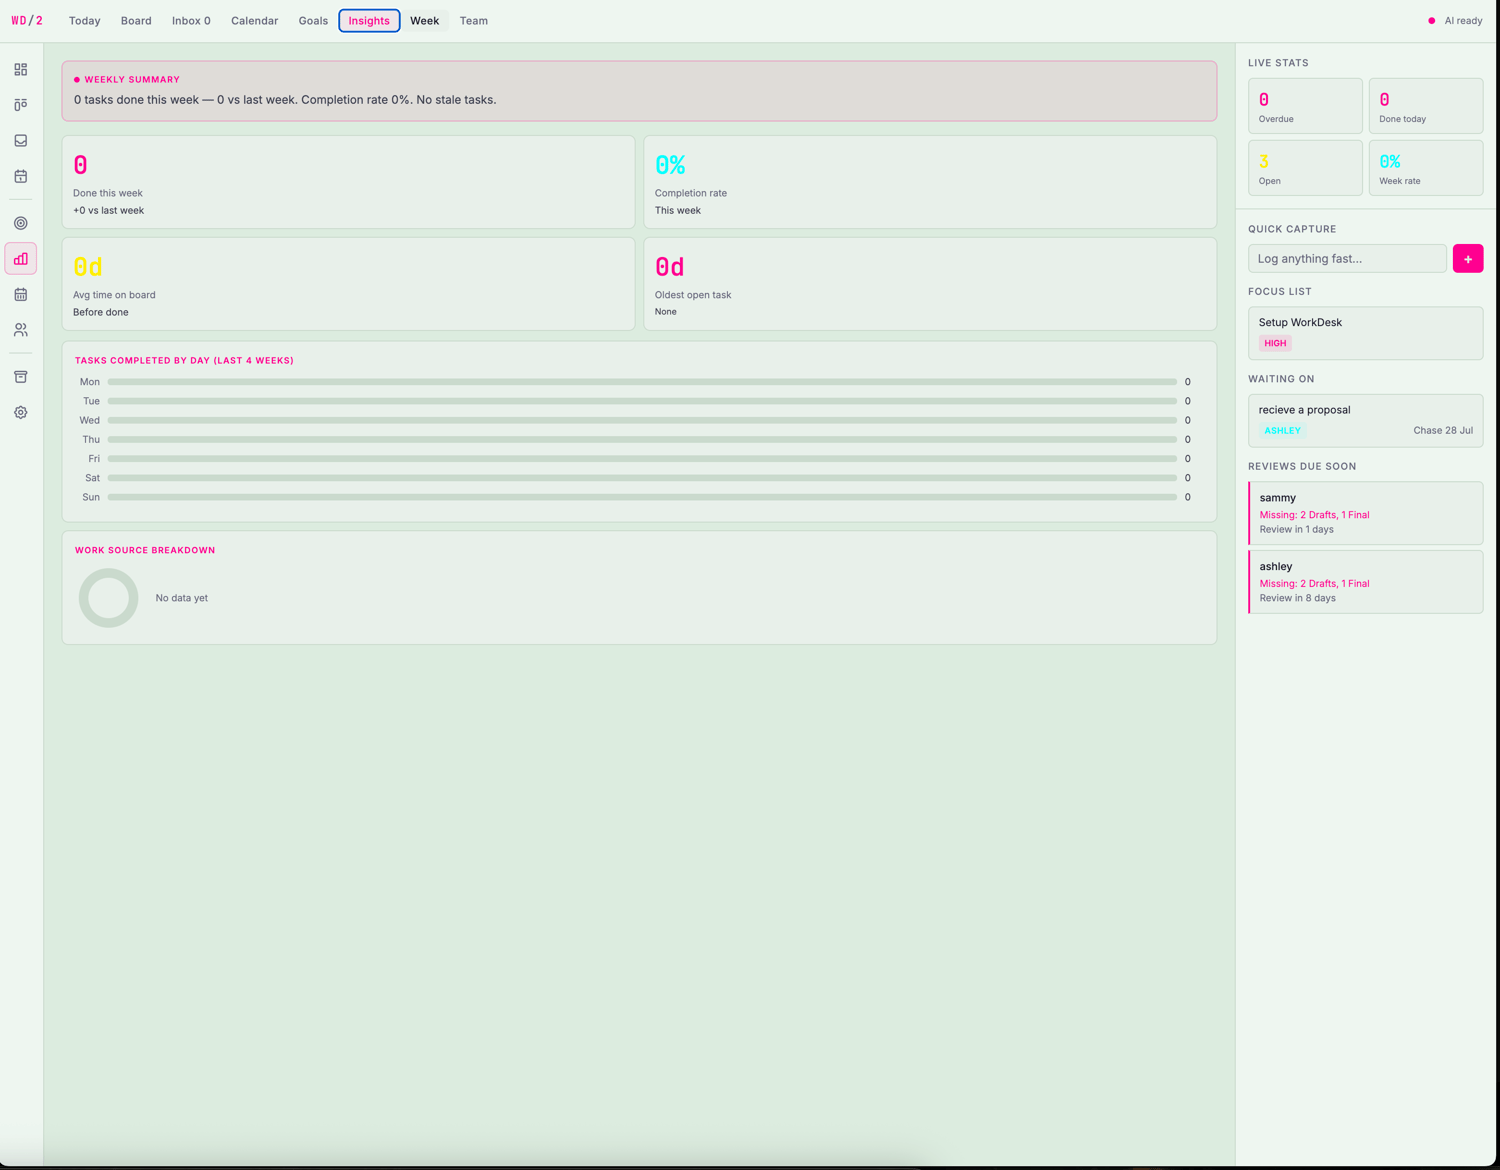Click the Work Source Breakdown donut chart

tap(108, 598)
